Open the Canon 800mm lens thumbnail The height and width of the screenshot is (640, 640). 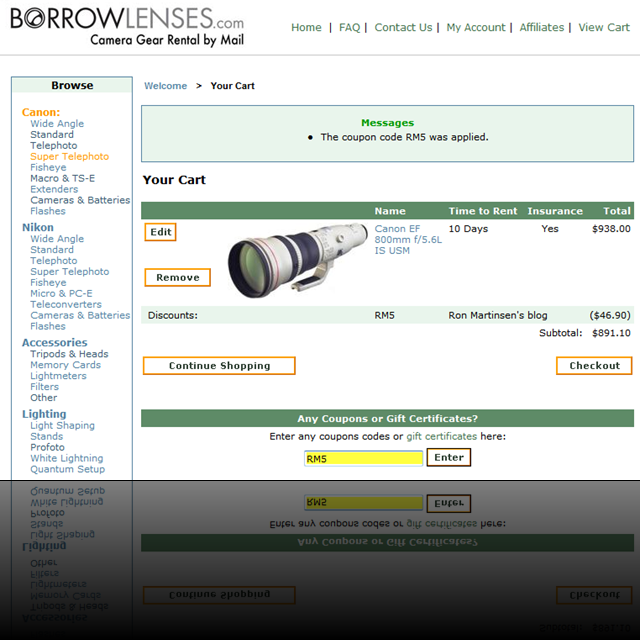[298, 260]
